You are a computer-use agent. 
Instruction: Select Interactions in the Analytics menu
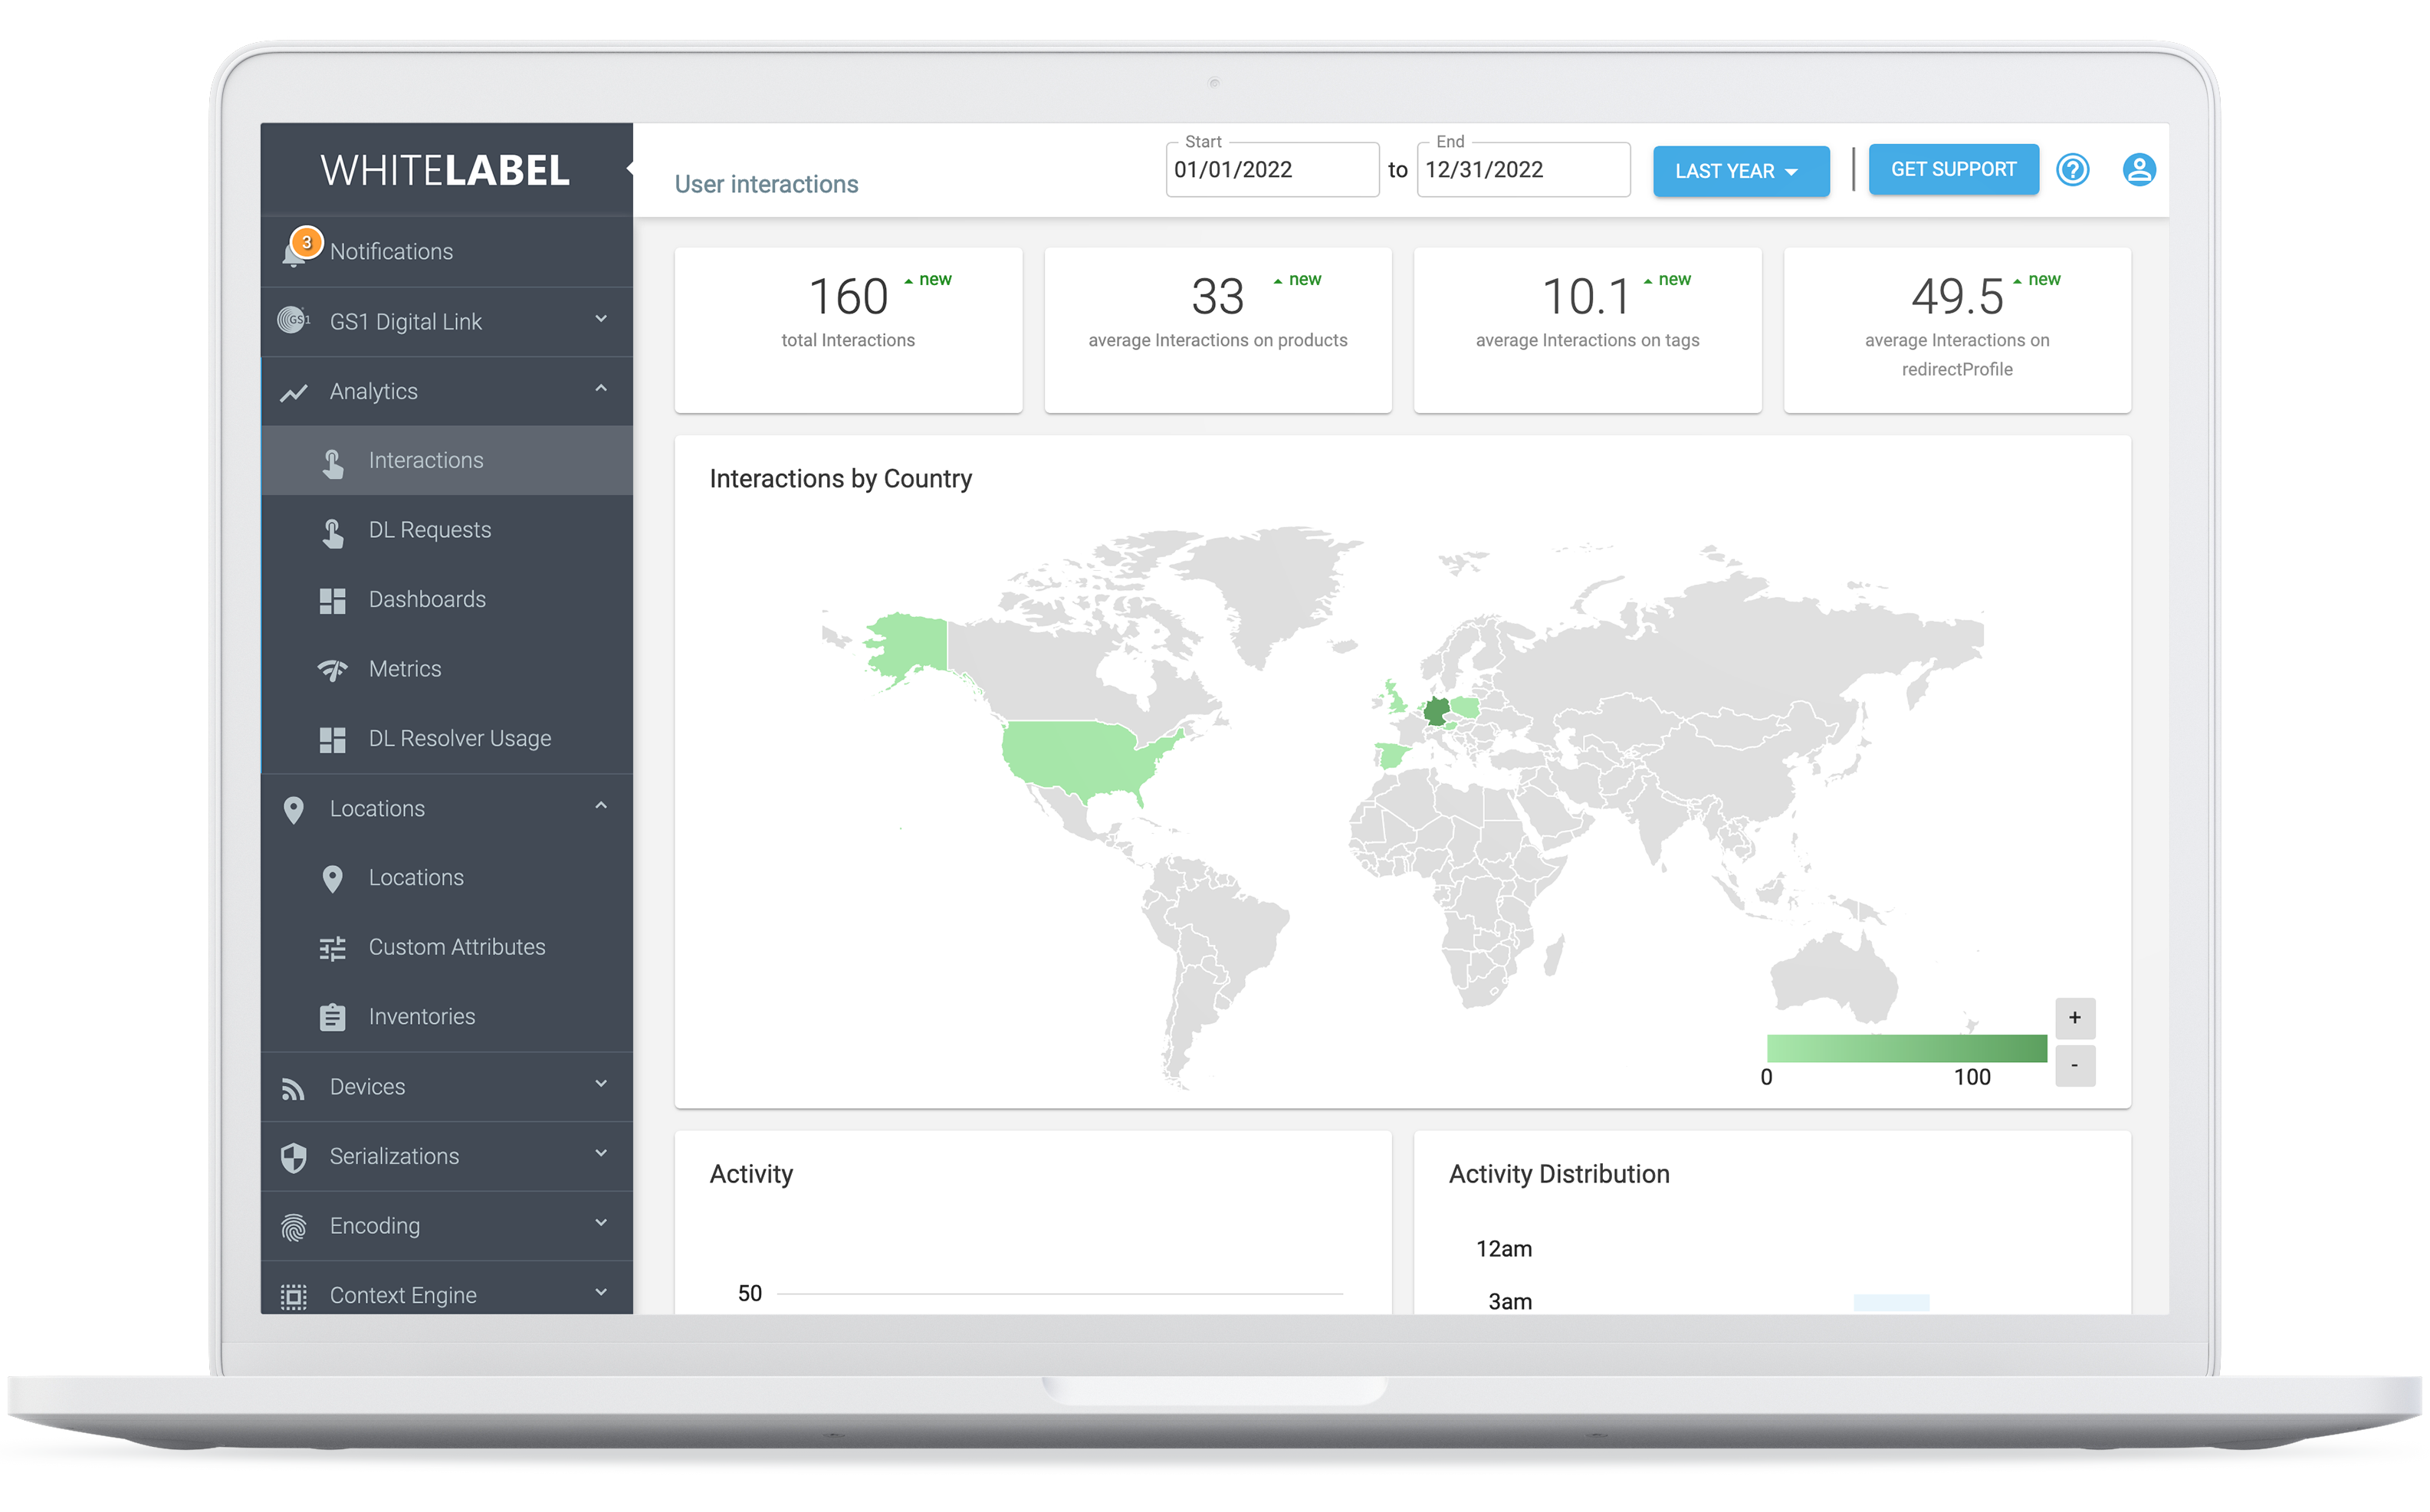point(446,461)
